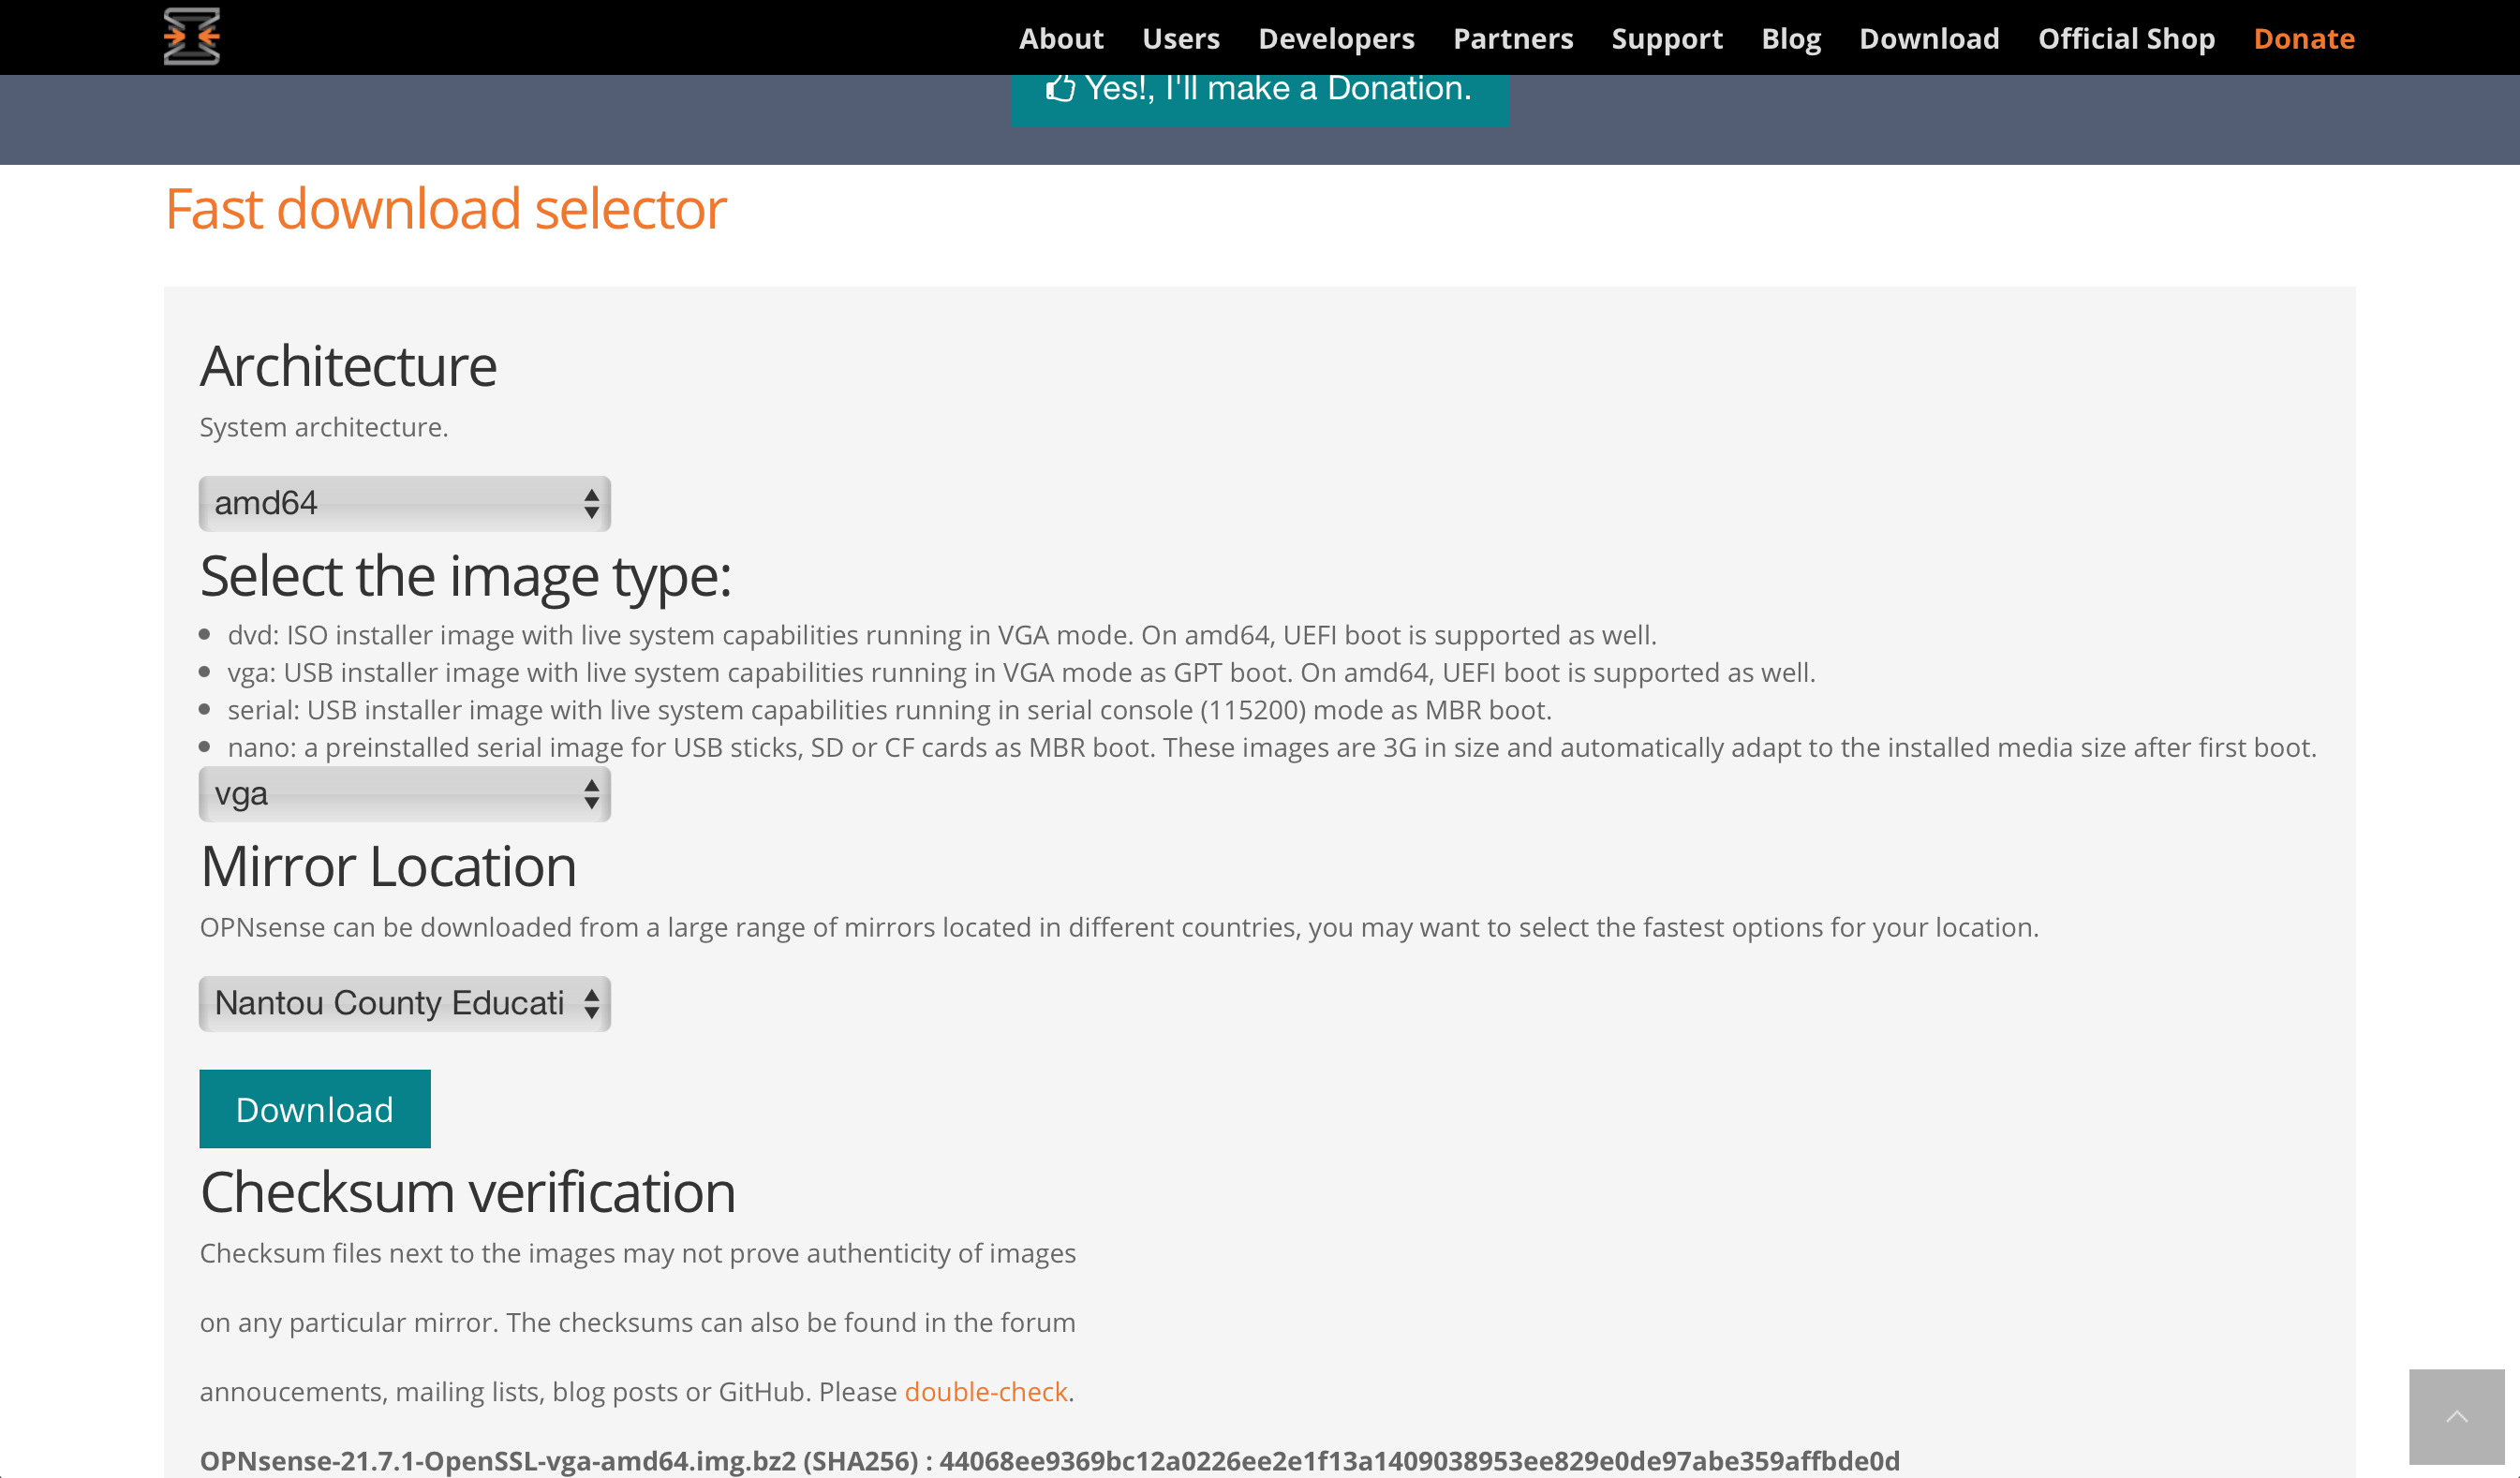Click the 'Checksum verification' heading
Screen dimensions: 2520x1478
(x=468, y=1192)
